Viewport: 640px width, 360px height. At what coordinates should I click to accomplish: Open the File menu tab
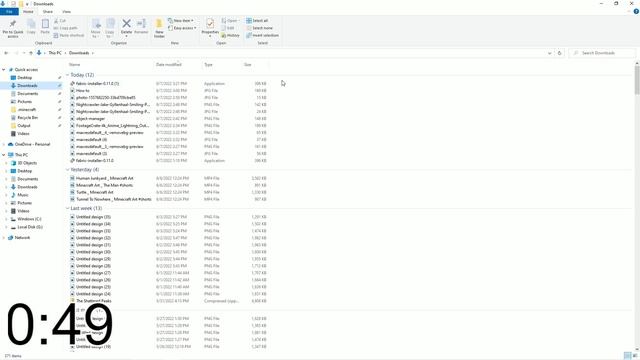point(9,11)
